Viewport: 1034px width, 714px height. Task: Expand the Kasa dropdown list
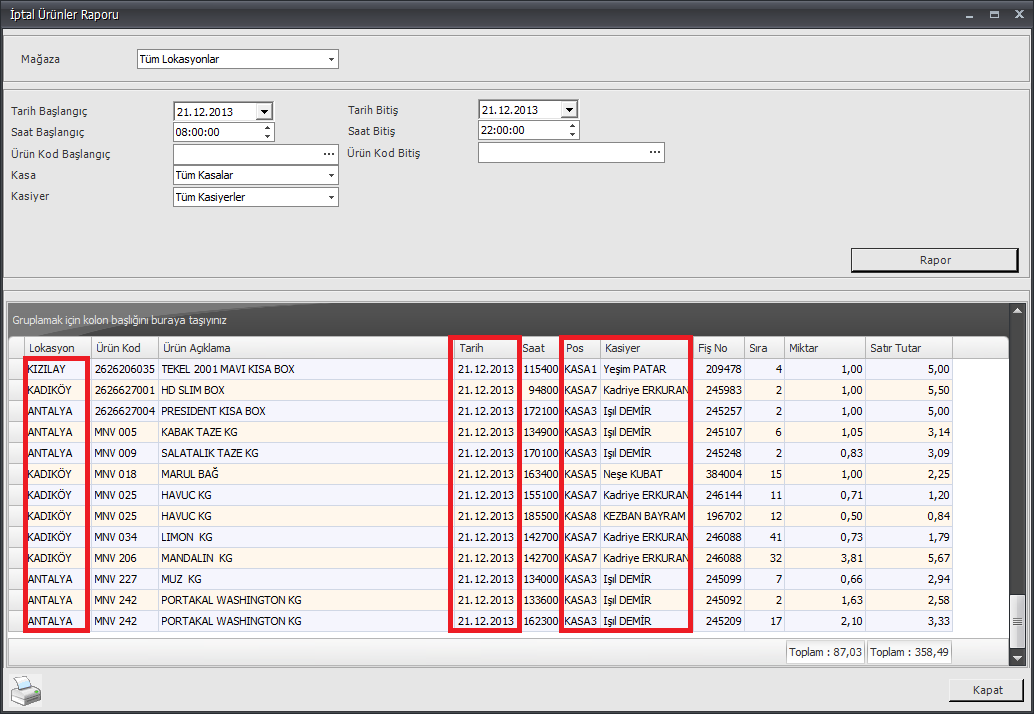tap(330, 176)
